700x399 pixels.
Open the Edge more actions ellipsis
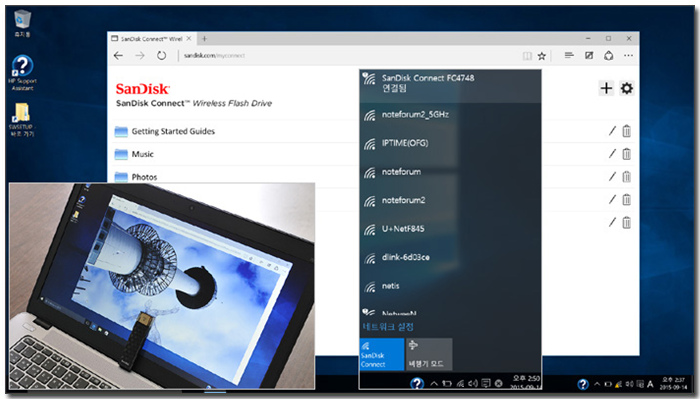[628, 55]
